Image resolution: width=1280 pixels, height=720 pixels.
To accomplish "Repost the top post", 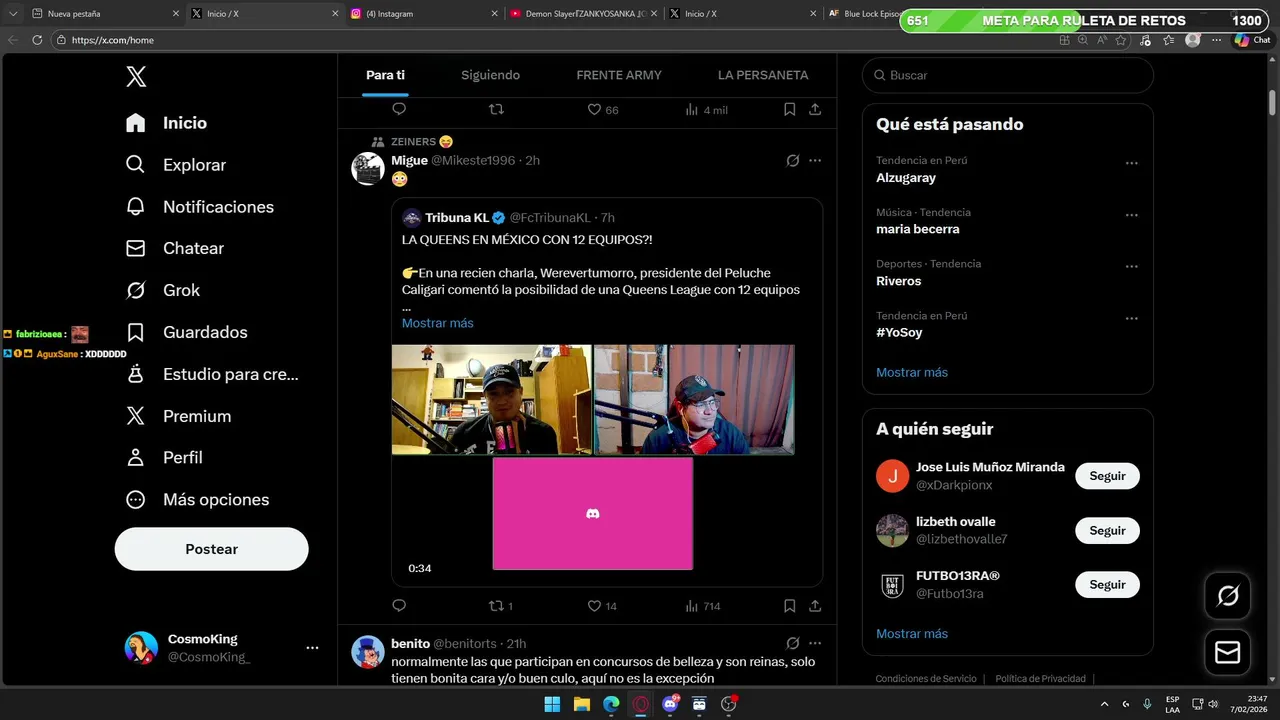I will 495,109.
